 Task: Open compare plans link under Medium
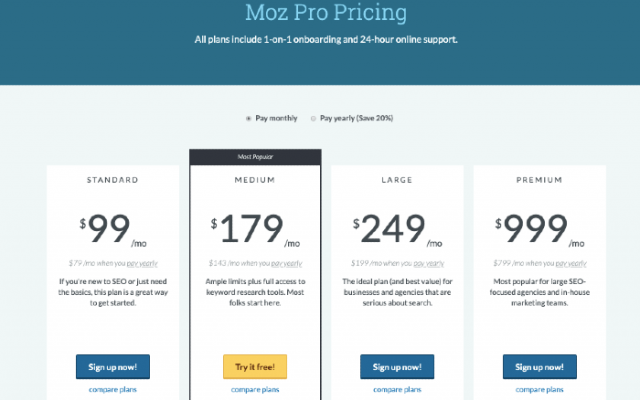click(x=255, y=389)
